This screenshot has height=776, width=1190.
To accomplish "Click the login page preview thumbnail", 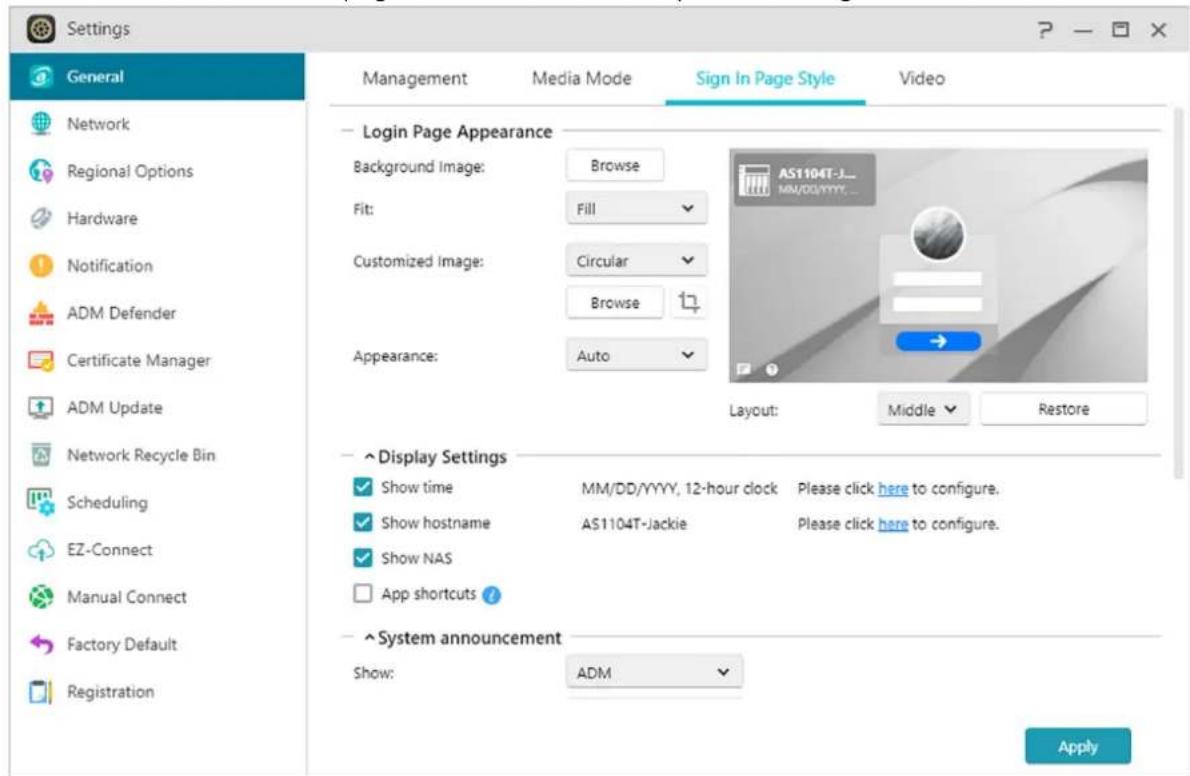I will coord(938,266).
